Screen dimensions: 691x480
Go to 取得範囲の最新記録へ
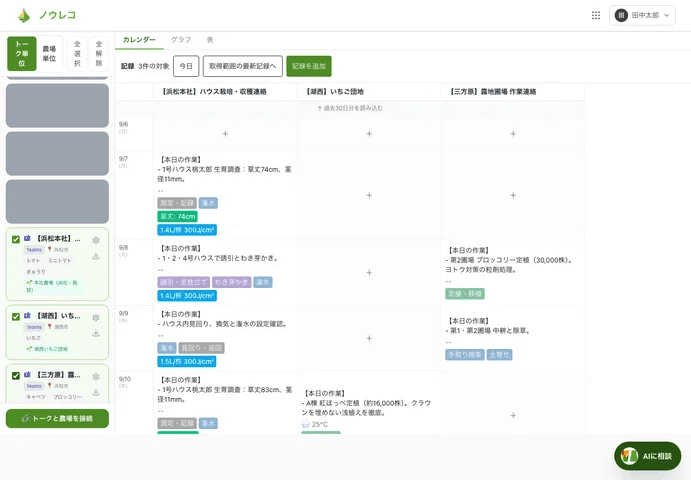(243, 66)
